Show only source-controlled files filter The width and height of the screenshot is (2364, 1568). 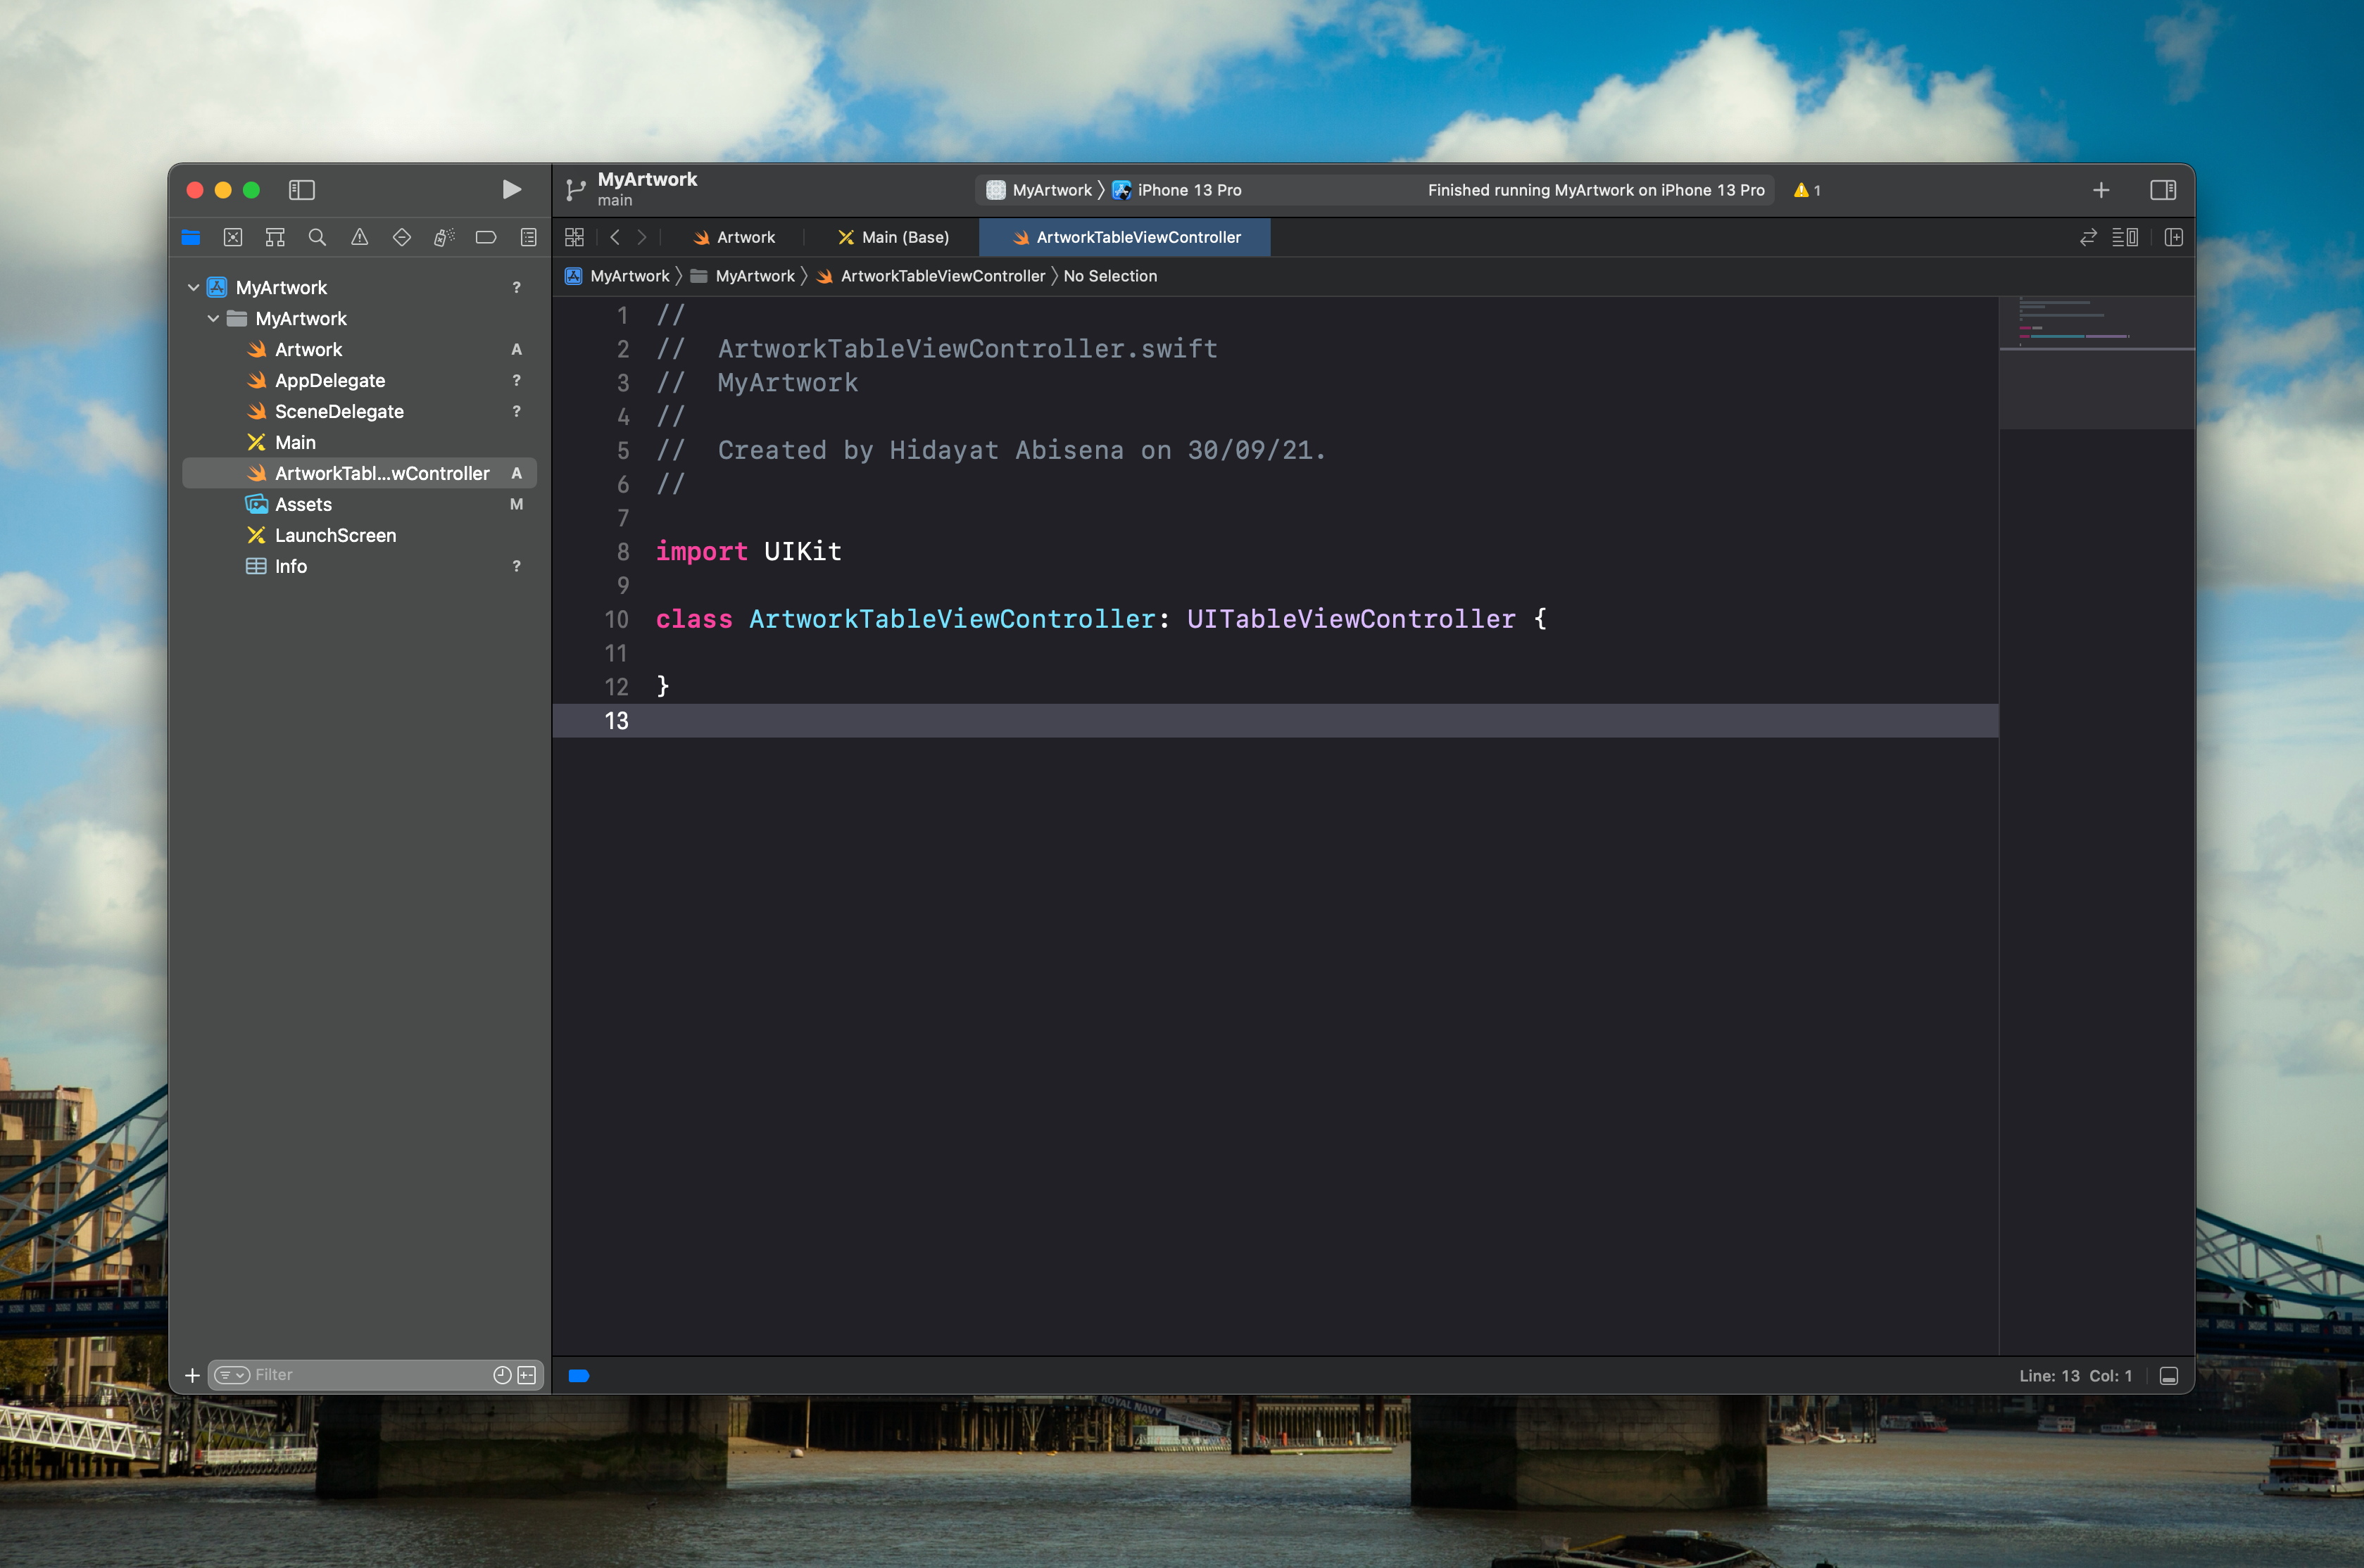(527, 1376)
